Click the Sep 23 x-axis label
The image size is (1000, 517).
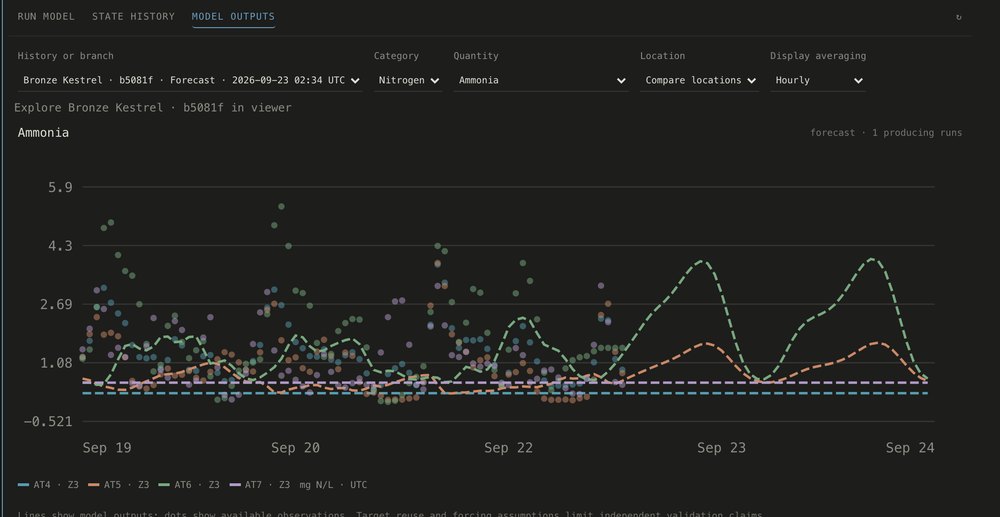tap(721, 448)
